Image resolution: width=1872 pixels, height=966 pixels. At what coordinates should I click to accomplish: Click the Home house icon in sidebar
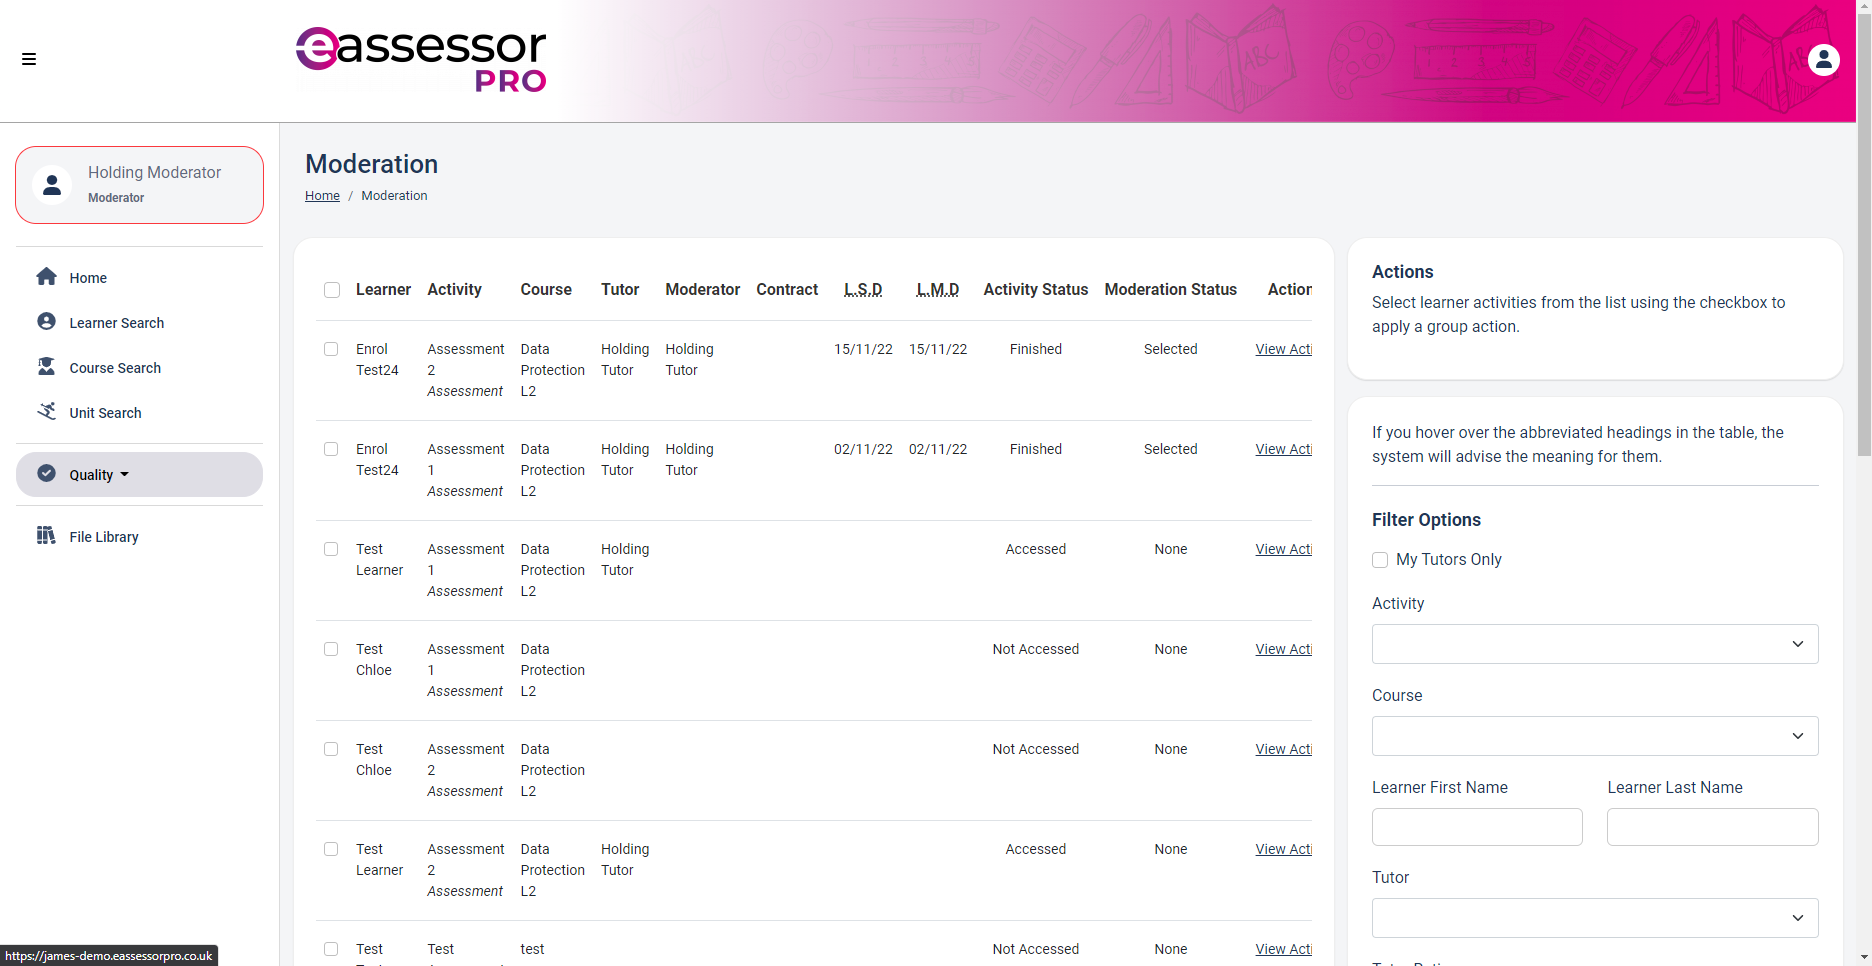click(x=46, y=277)
